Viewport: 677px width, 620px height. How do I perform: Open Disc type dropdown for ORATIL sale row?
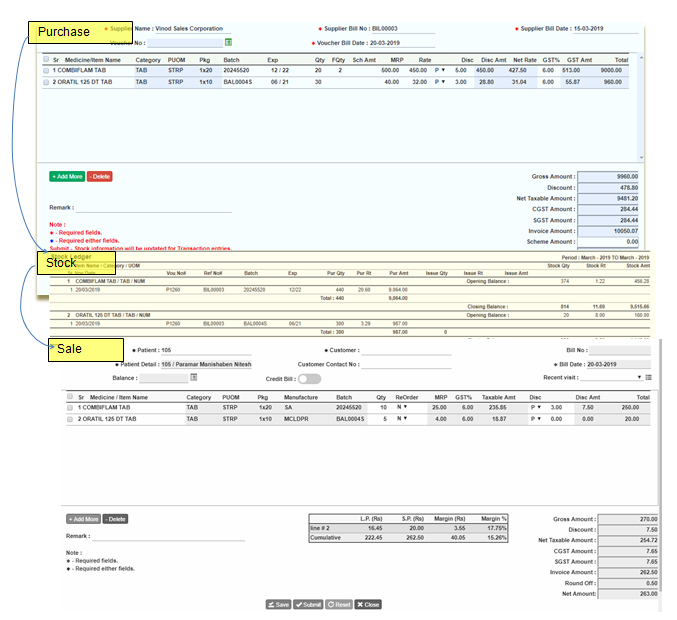point(536,419)
